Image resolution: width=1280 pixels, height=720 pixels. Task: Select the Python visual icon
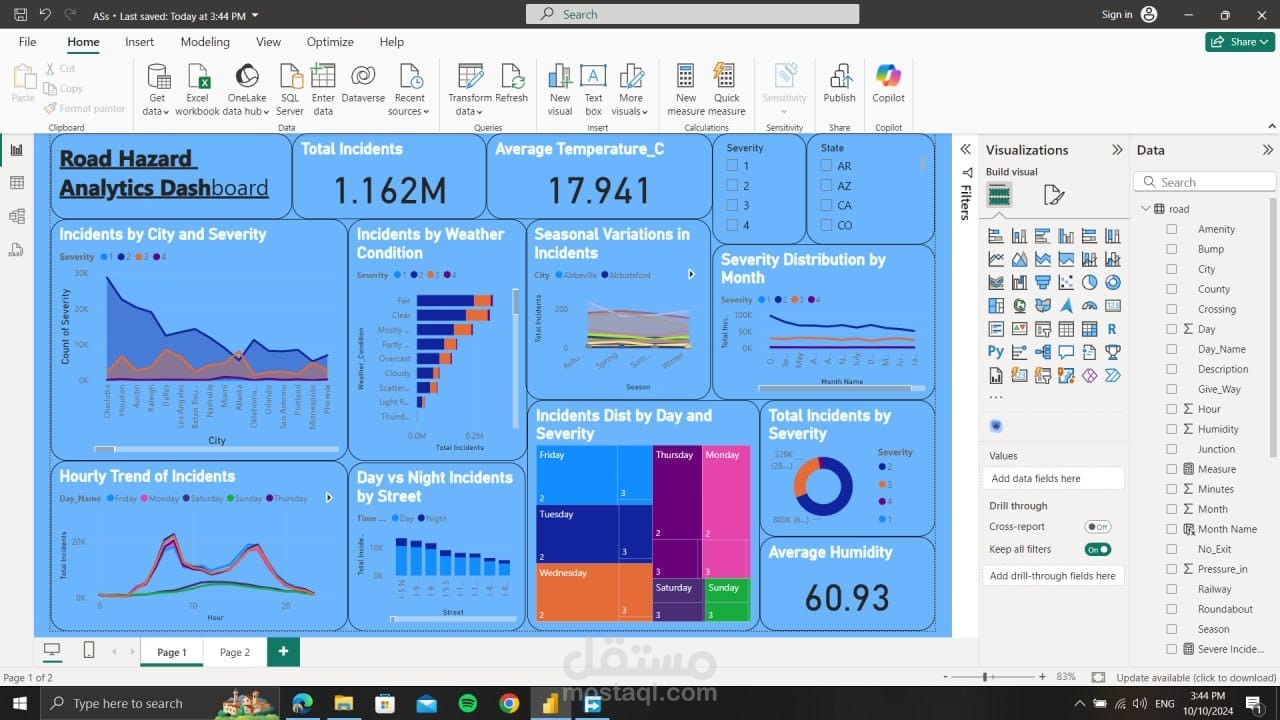pyautogui.click(x=996, y=351)
